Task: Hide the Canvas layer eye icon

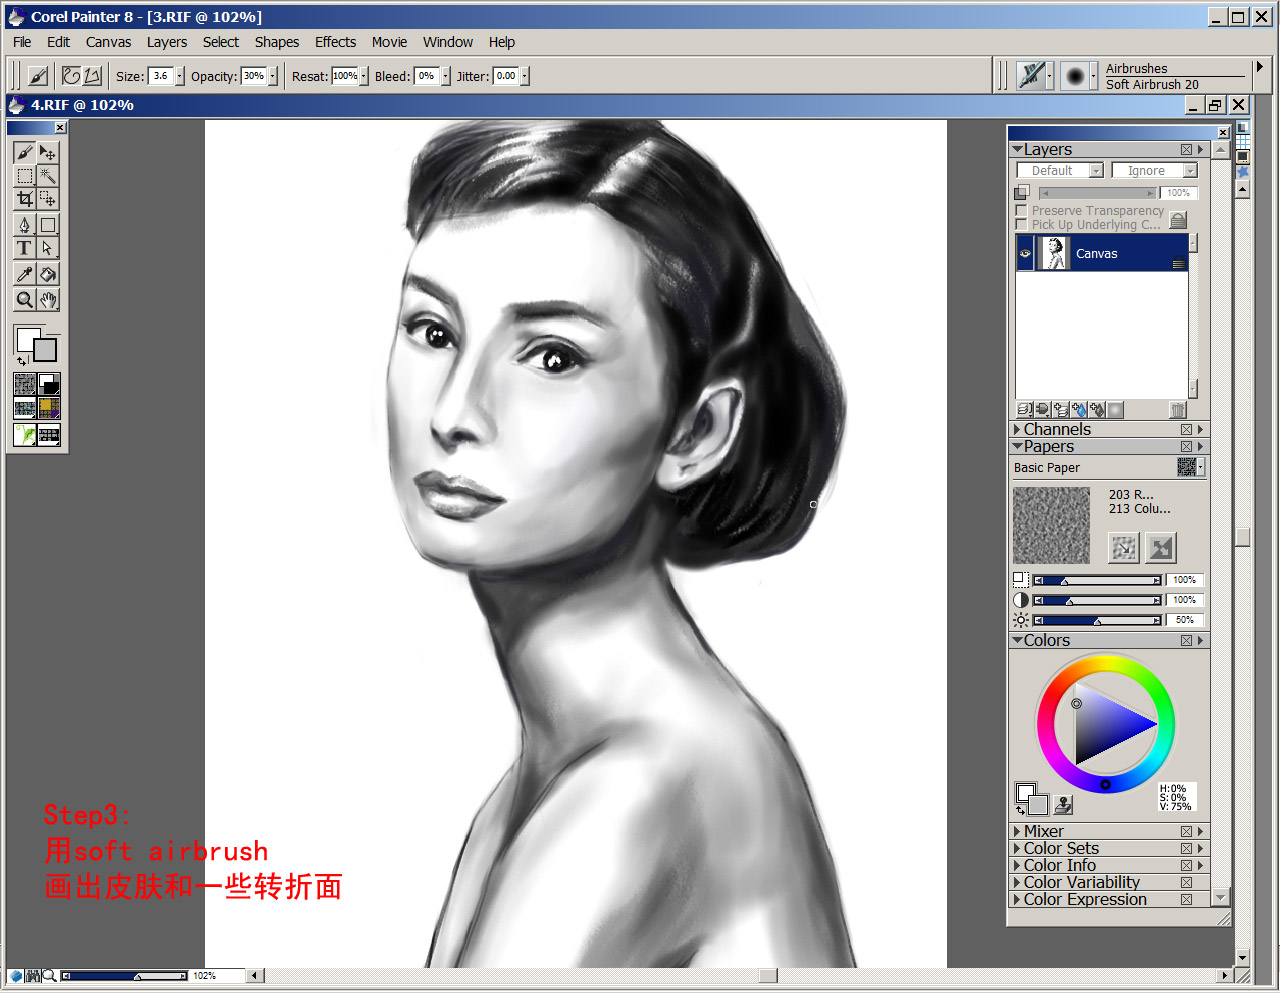Action: tap(1025, 254)
